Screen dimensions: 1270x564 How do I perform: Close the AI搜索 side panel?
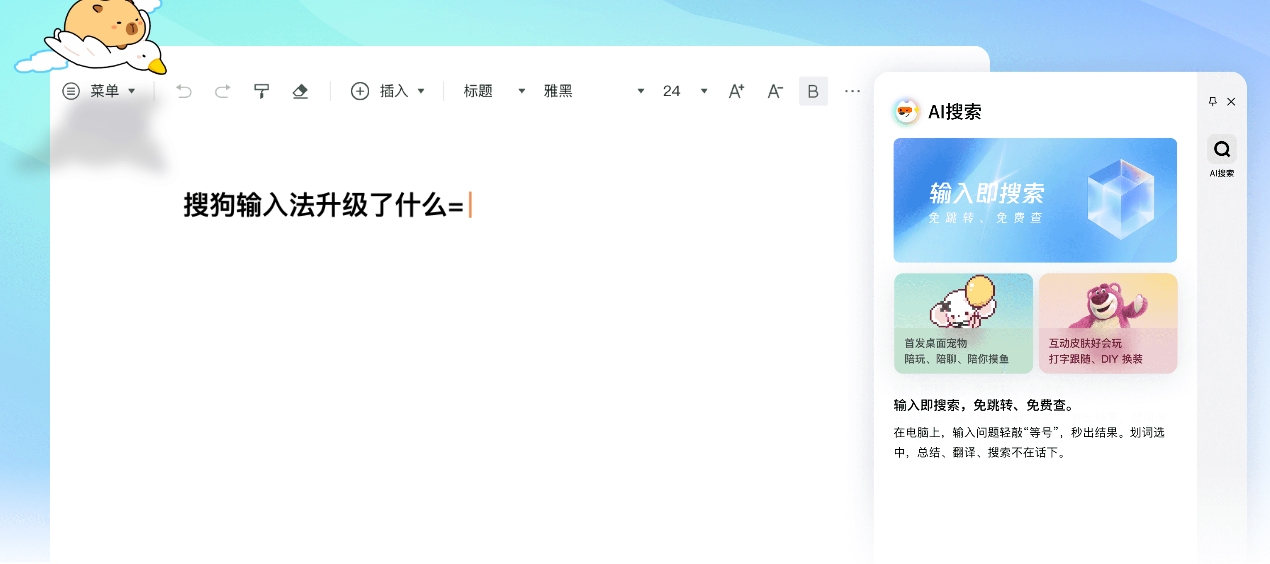tap(1231, 101)
